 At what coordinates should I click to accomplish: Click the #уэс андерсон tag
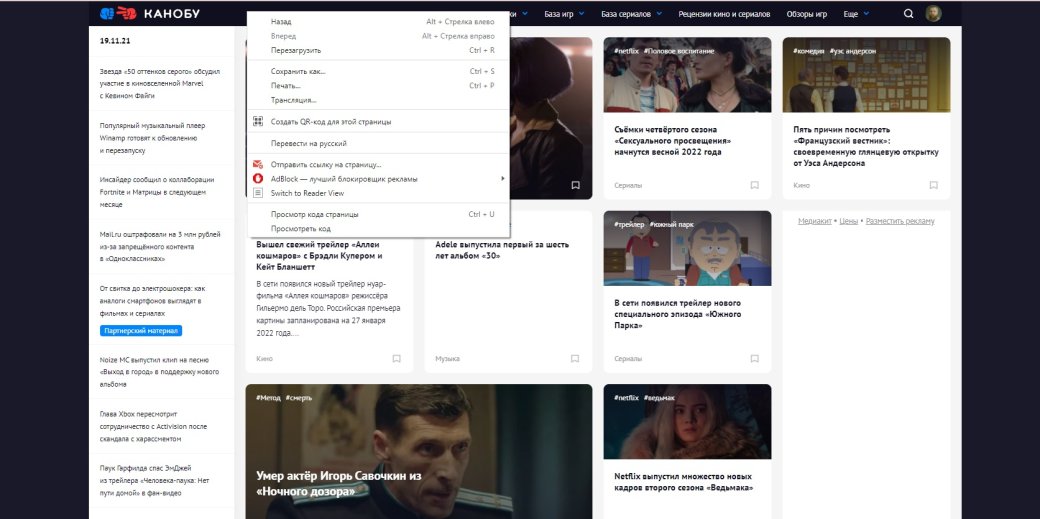pyautogui.click(x=852, y=50)
